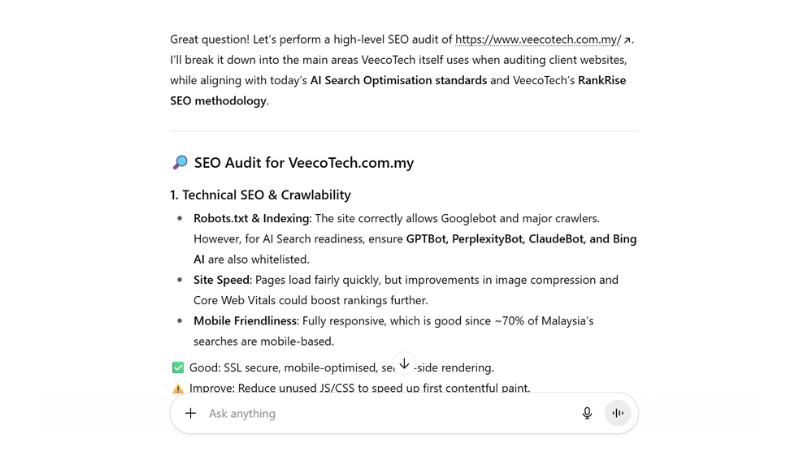Screen dimensions: 800x450
Task: Click the Technical SEO & Crawlability heading
Action: pyautogui.click(x=260, y=195)
